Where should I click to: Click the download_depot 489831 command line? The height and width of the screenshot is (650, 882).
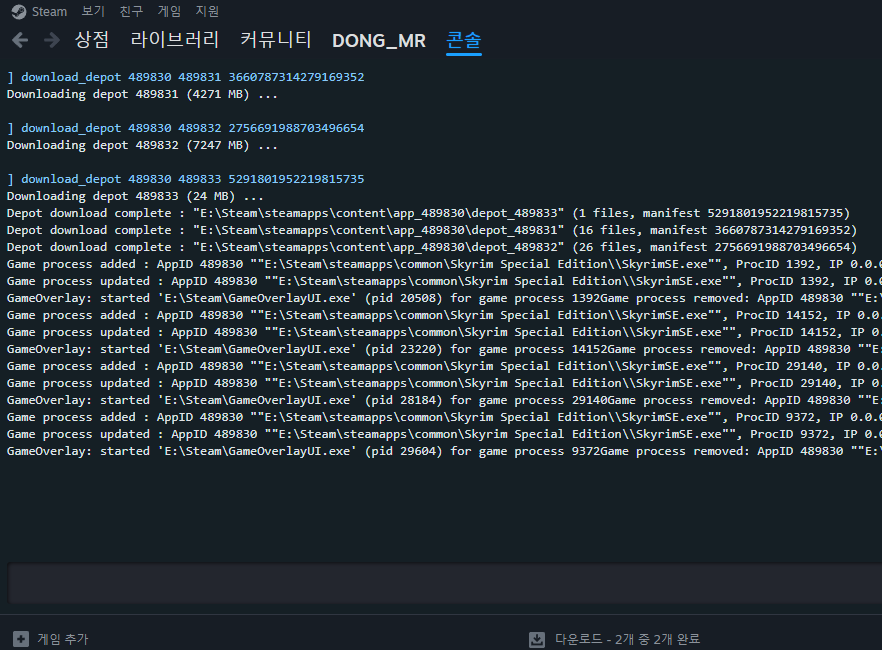(x=186, y=77)
